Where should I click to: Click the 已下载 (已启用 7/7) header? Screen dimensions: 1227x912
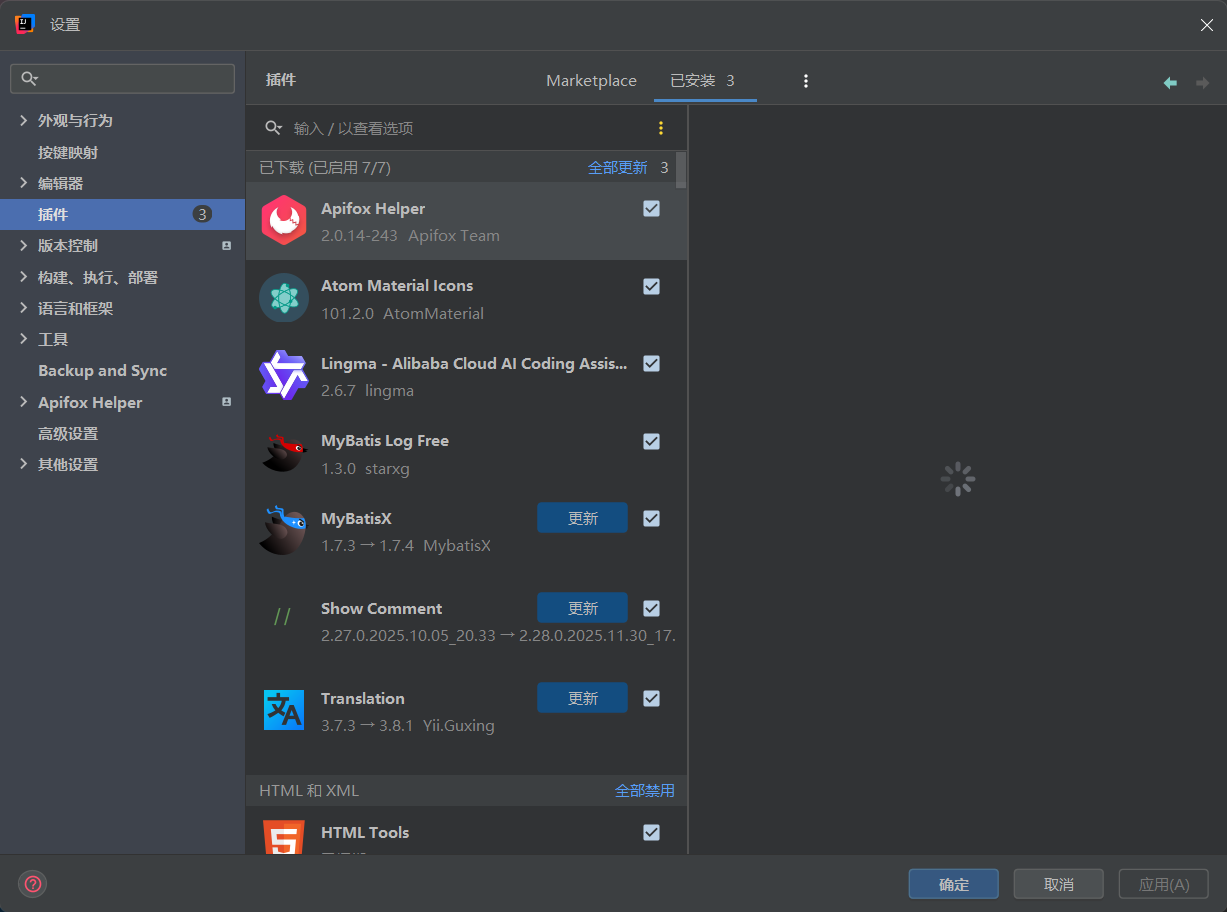(325, 168)
